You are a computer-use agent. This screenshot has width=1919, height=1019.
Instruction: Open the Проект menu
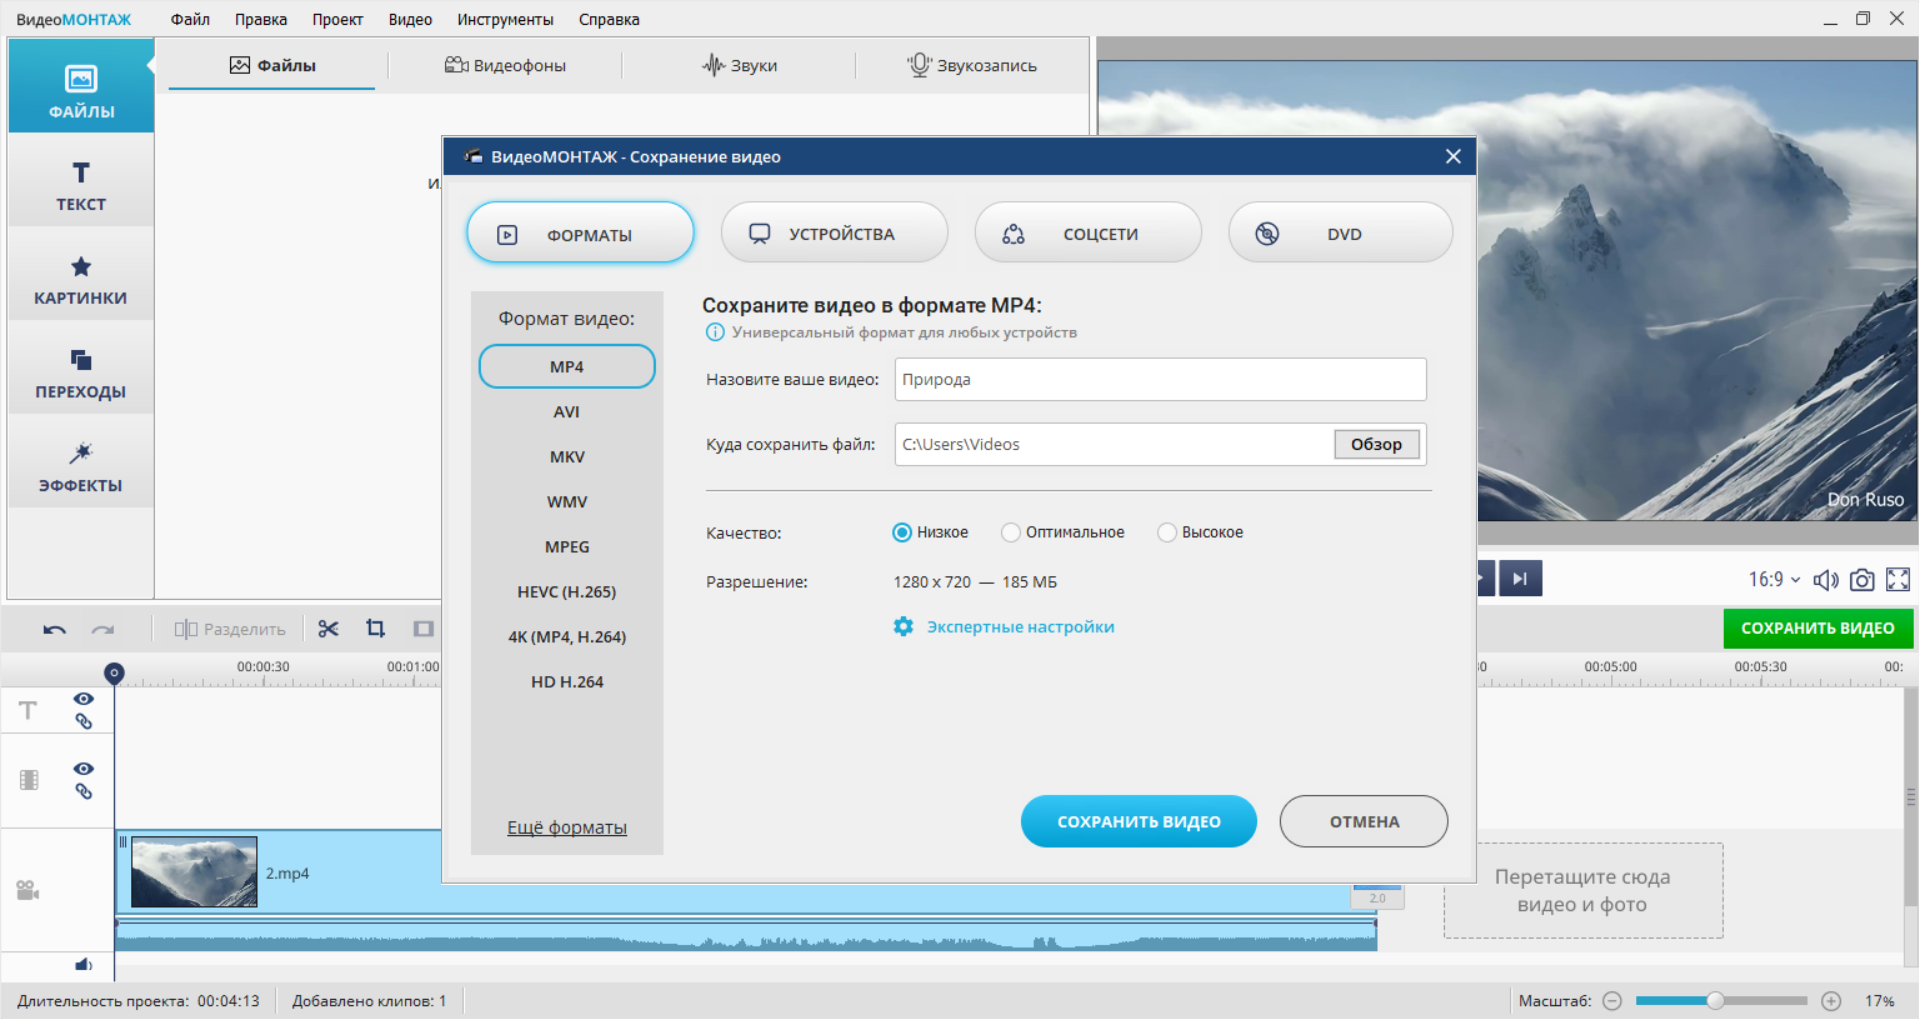click(x=337, y=19)
